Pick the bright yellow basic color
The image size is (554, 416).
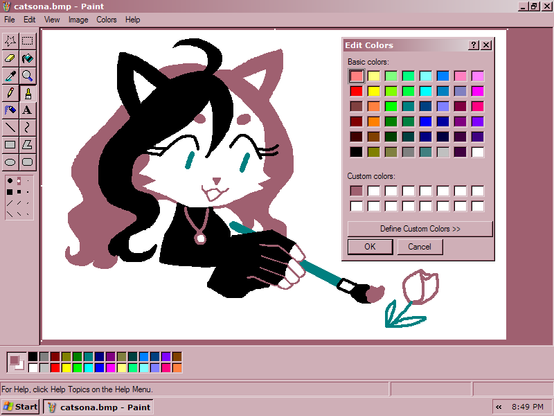tap(373, 91)
